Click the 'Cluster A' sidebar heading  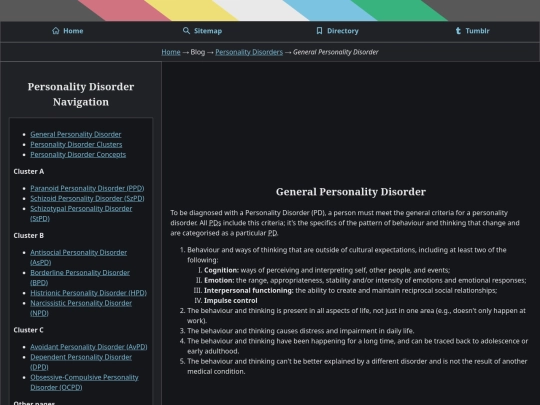pos(29,172)
